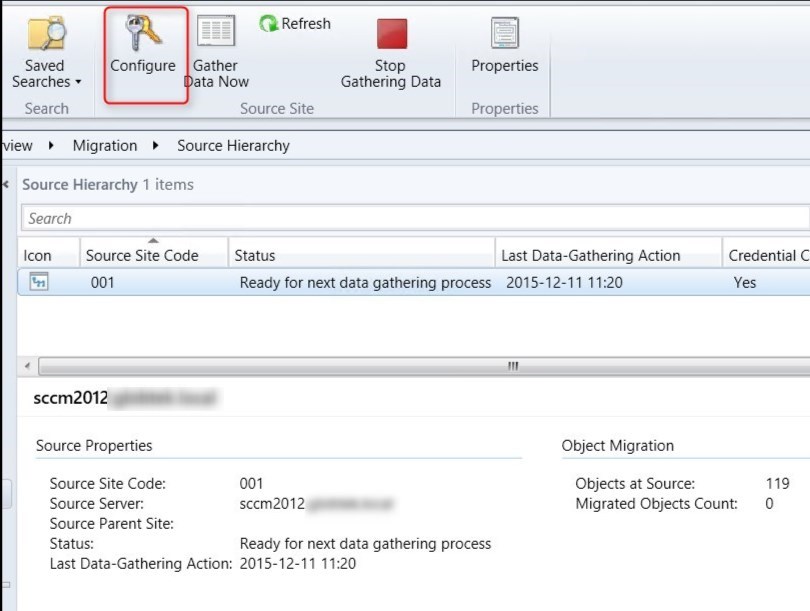Collapse the left navigation pane arrow
The width and height of the screenshot is (810, 611).
[x=7, y=184]
